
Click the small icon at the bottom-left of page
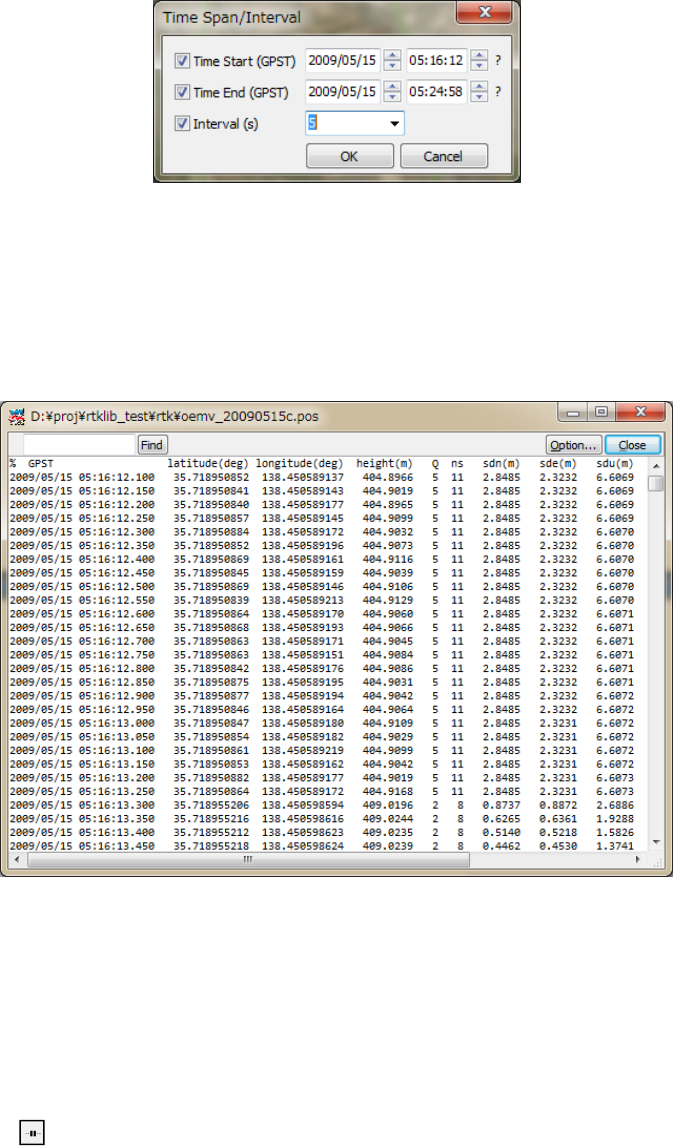coord(32,1131)
